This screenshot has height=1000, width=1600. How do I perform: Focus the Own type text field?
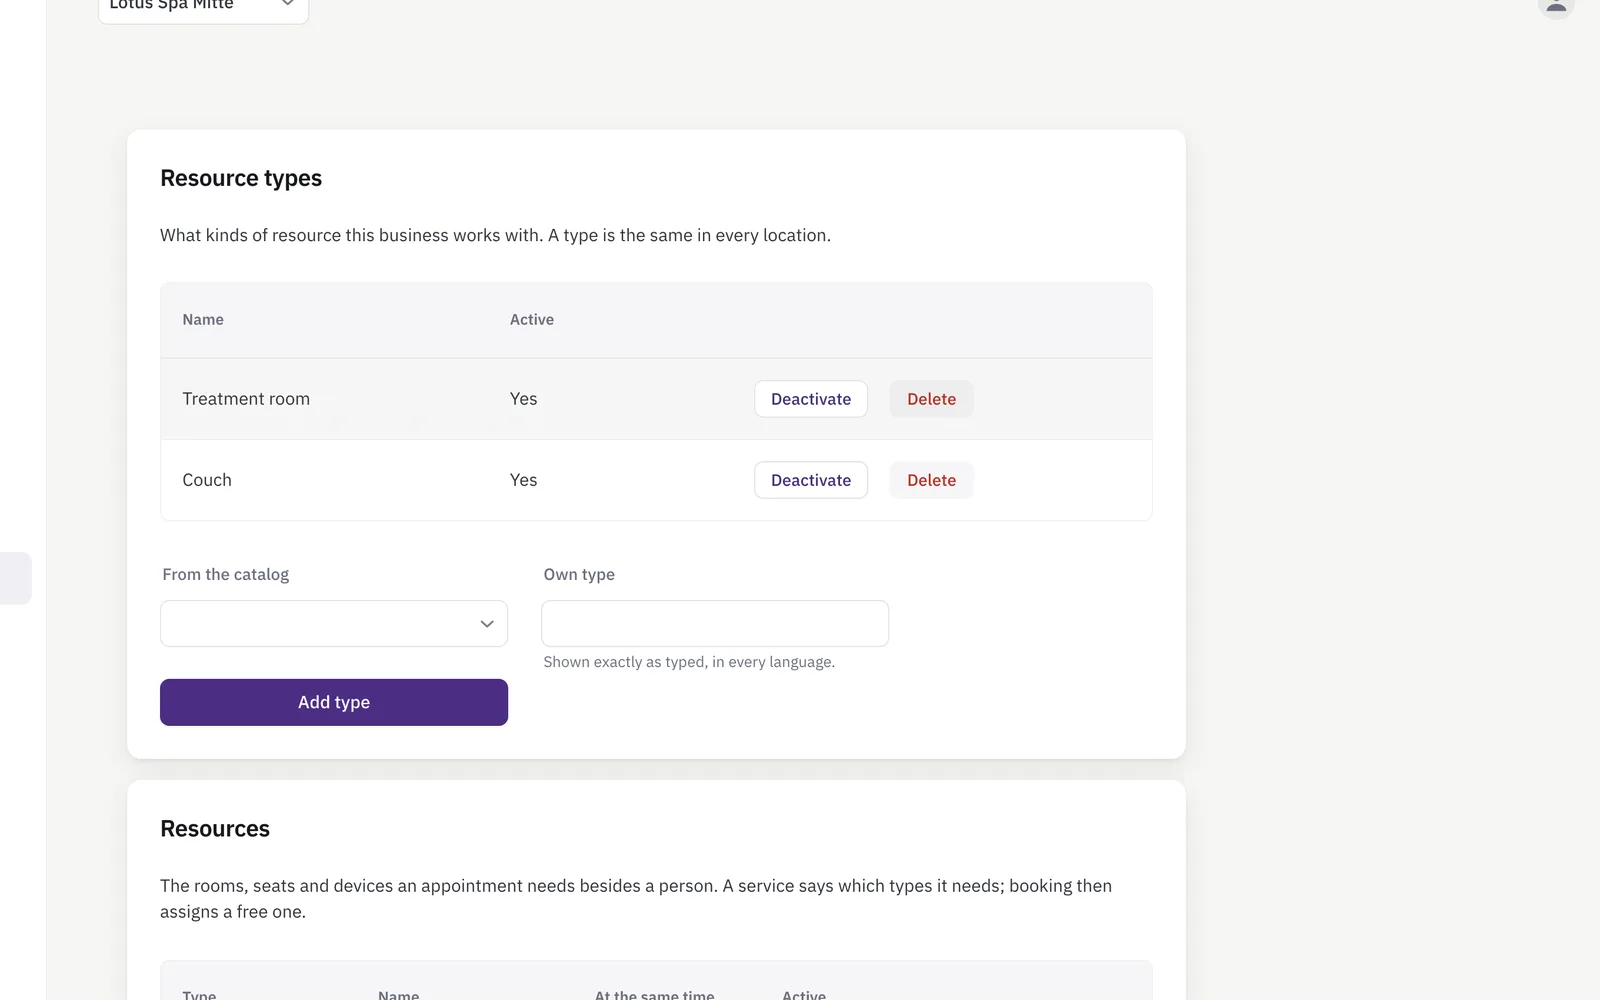tap(715, 623)
